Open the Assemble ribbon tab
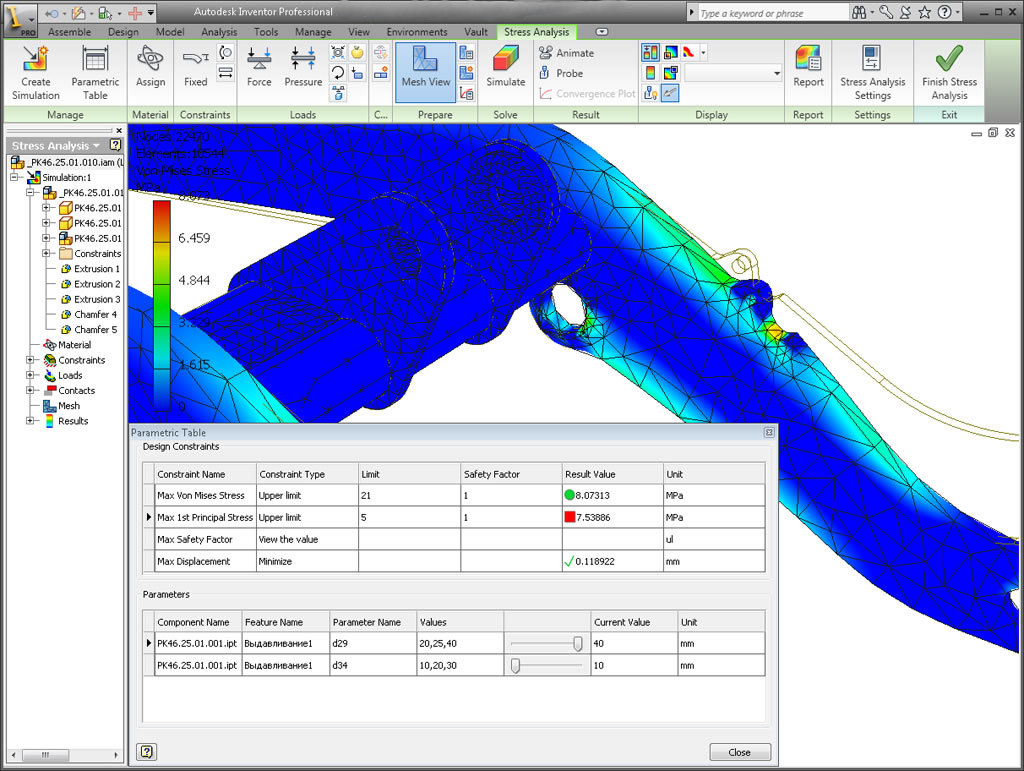Screen dimensions: 1024x771 tap(69, 32)
